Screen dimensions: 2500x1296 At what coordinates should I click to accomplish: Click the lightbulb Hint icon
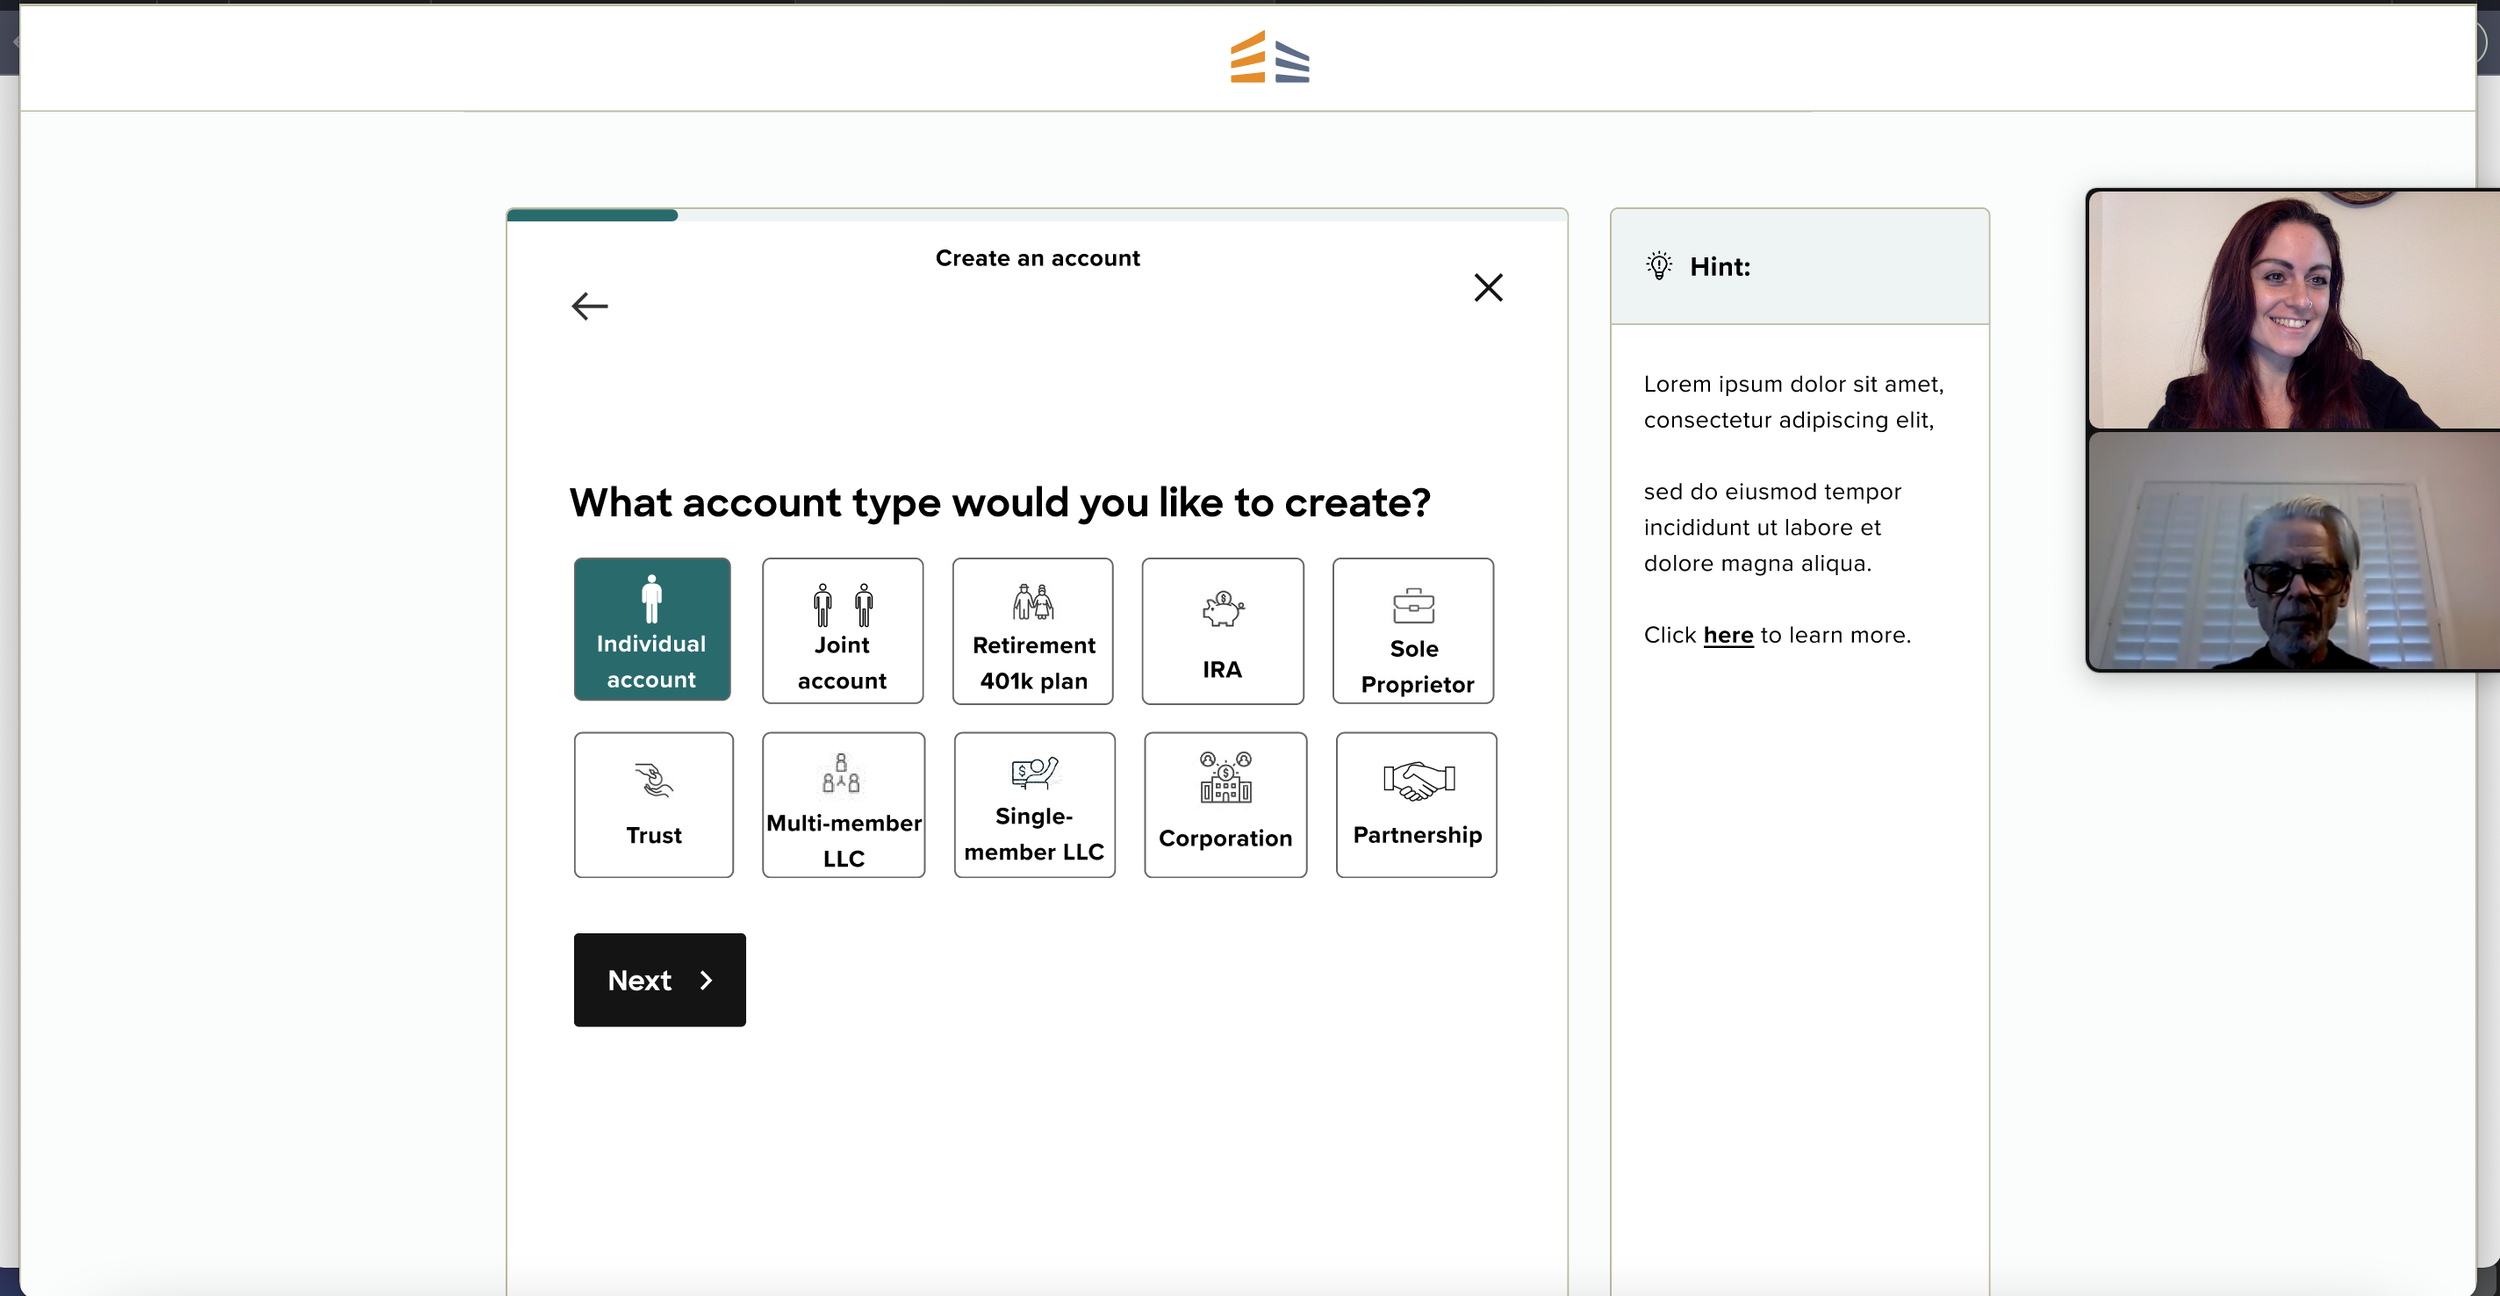click(1659, 266)
